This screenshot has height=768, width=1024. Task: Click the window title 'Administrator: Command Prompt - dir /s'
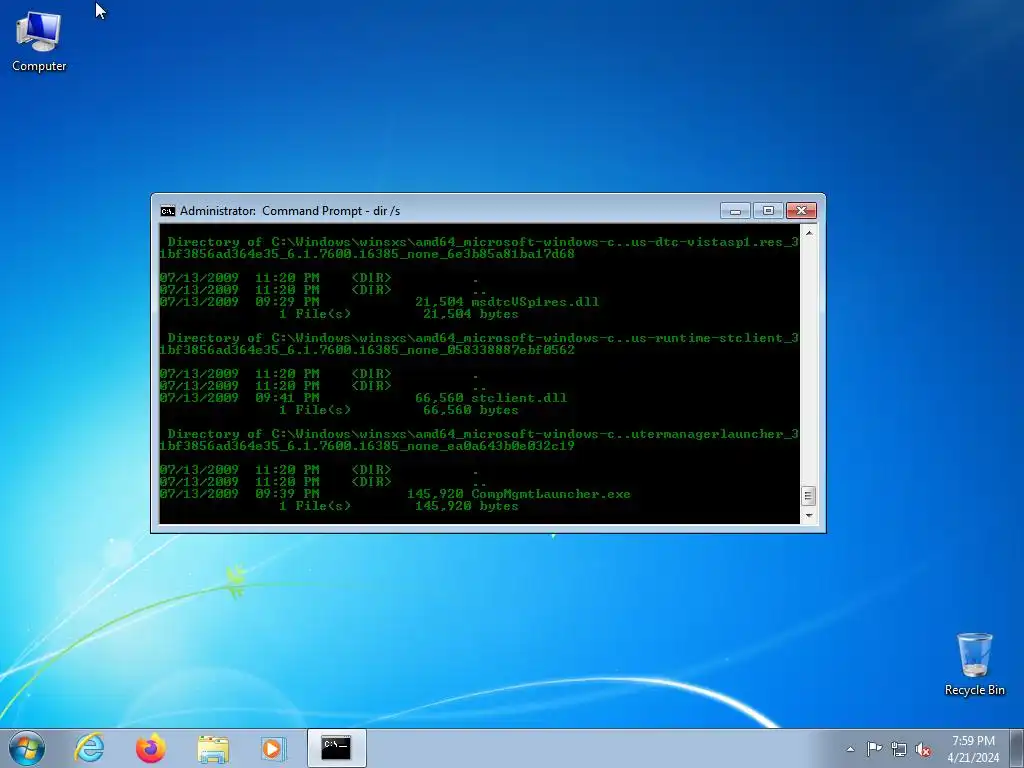pyautogui.click(x=290, y=211)
